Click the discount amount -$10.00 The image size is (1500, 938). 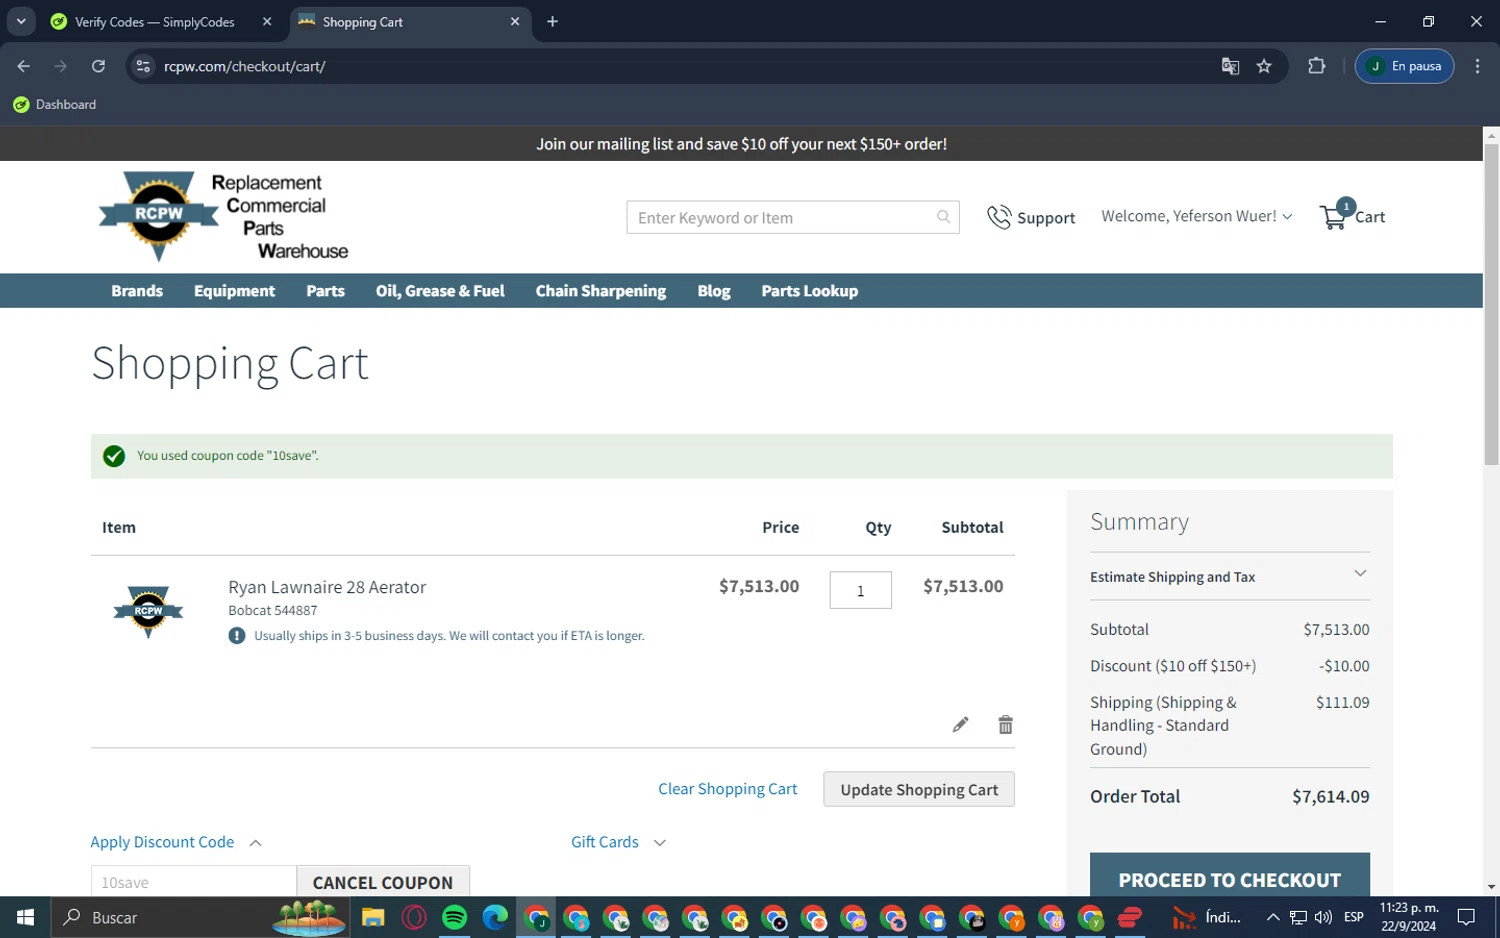coord(1344,666)
